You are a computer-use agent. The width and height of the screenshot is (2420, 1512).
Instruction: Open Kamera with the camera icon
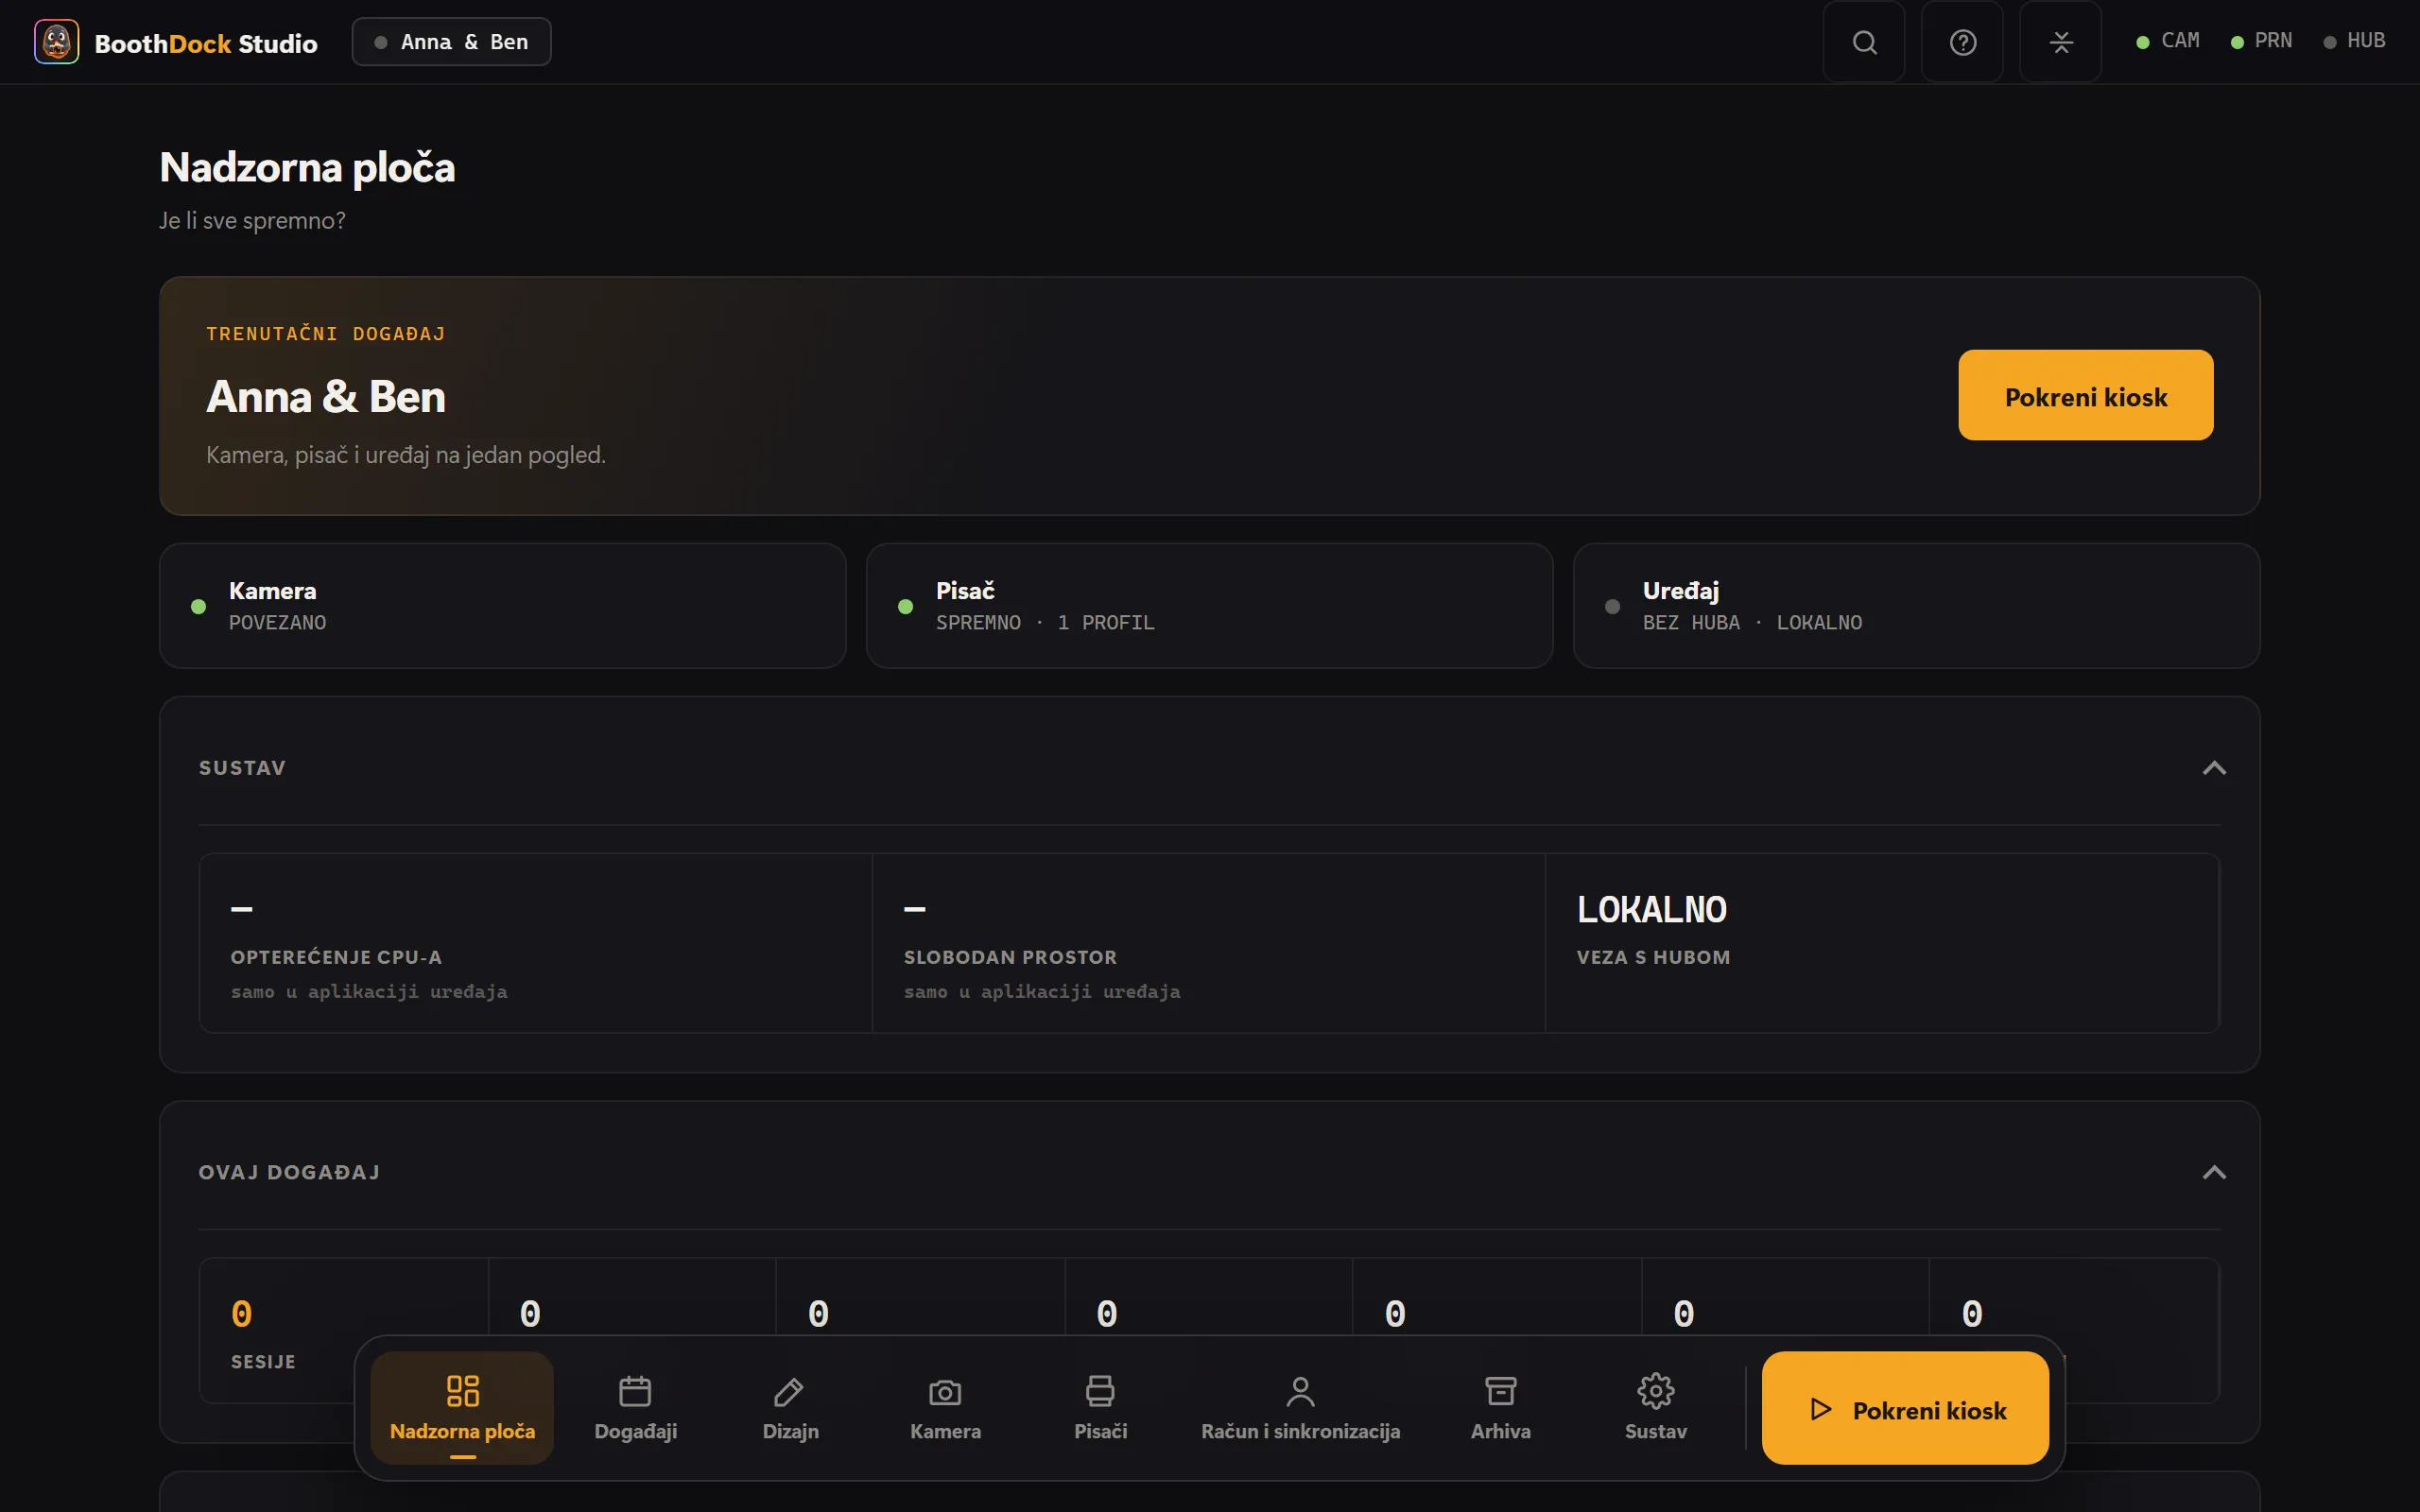coord(945,1408)
